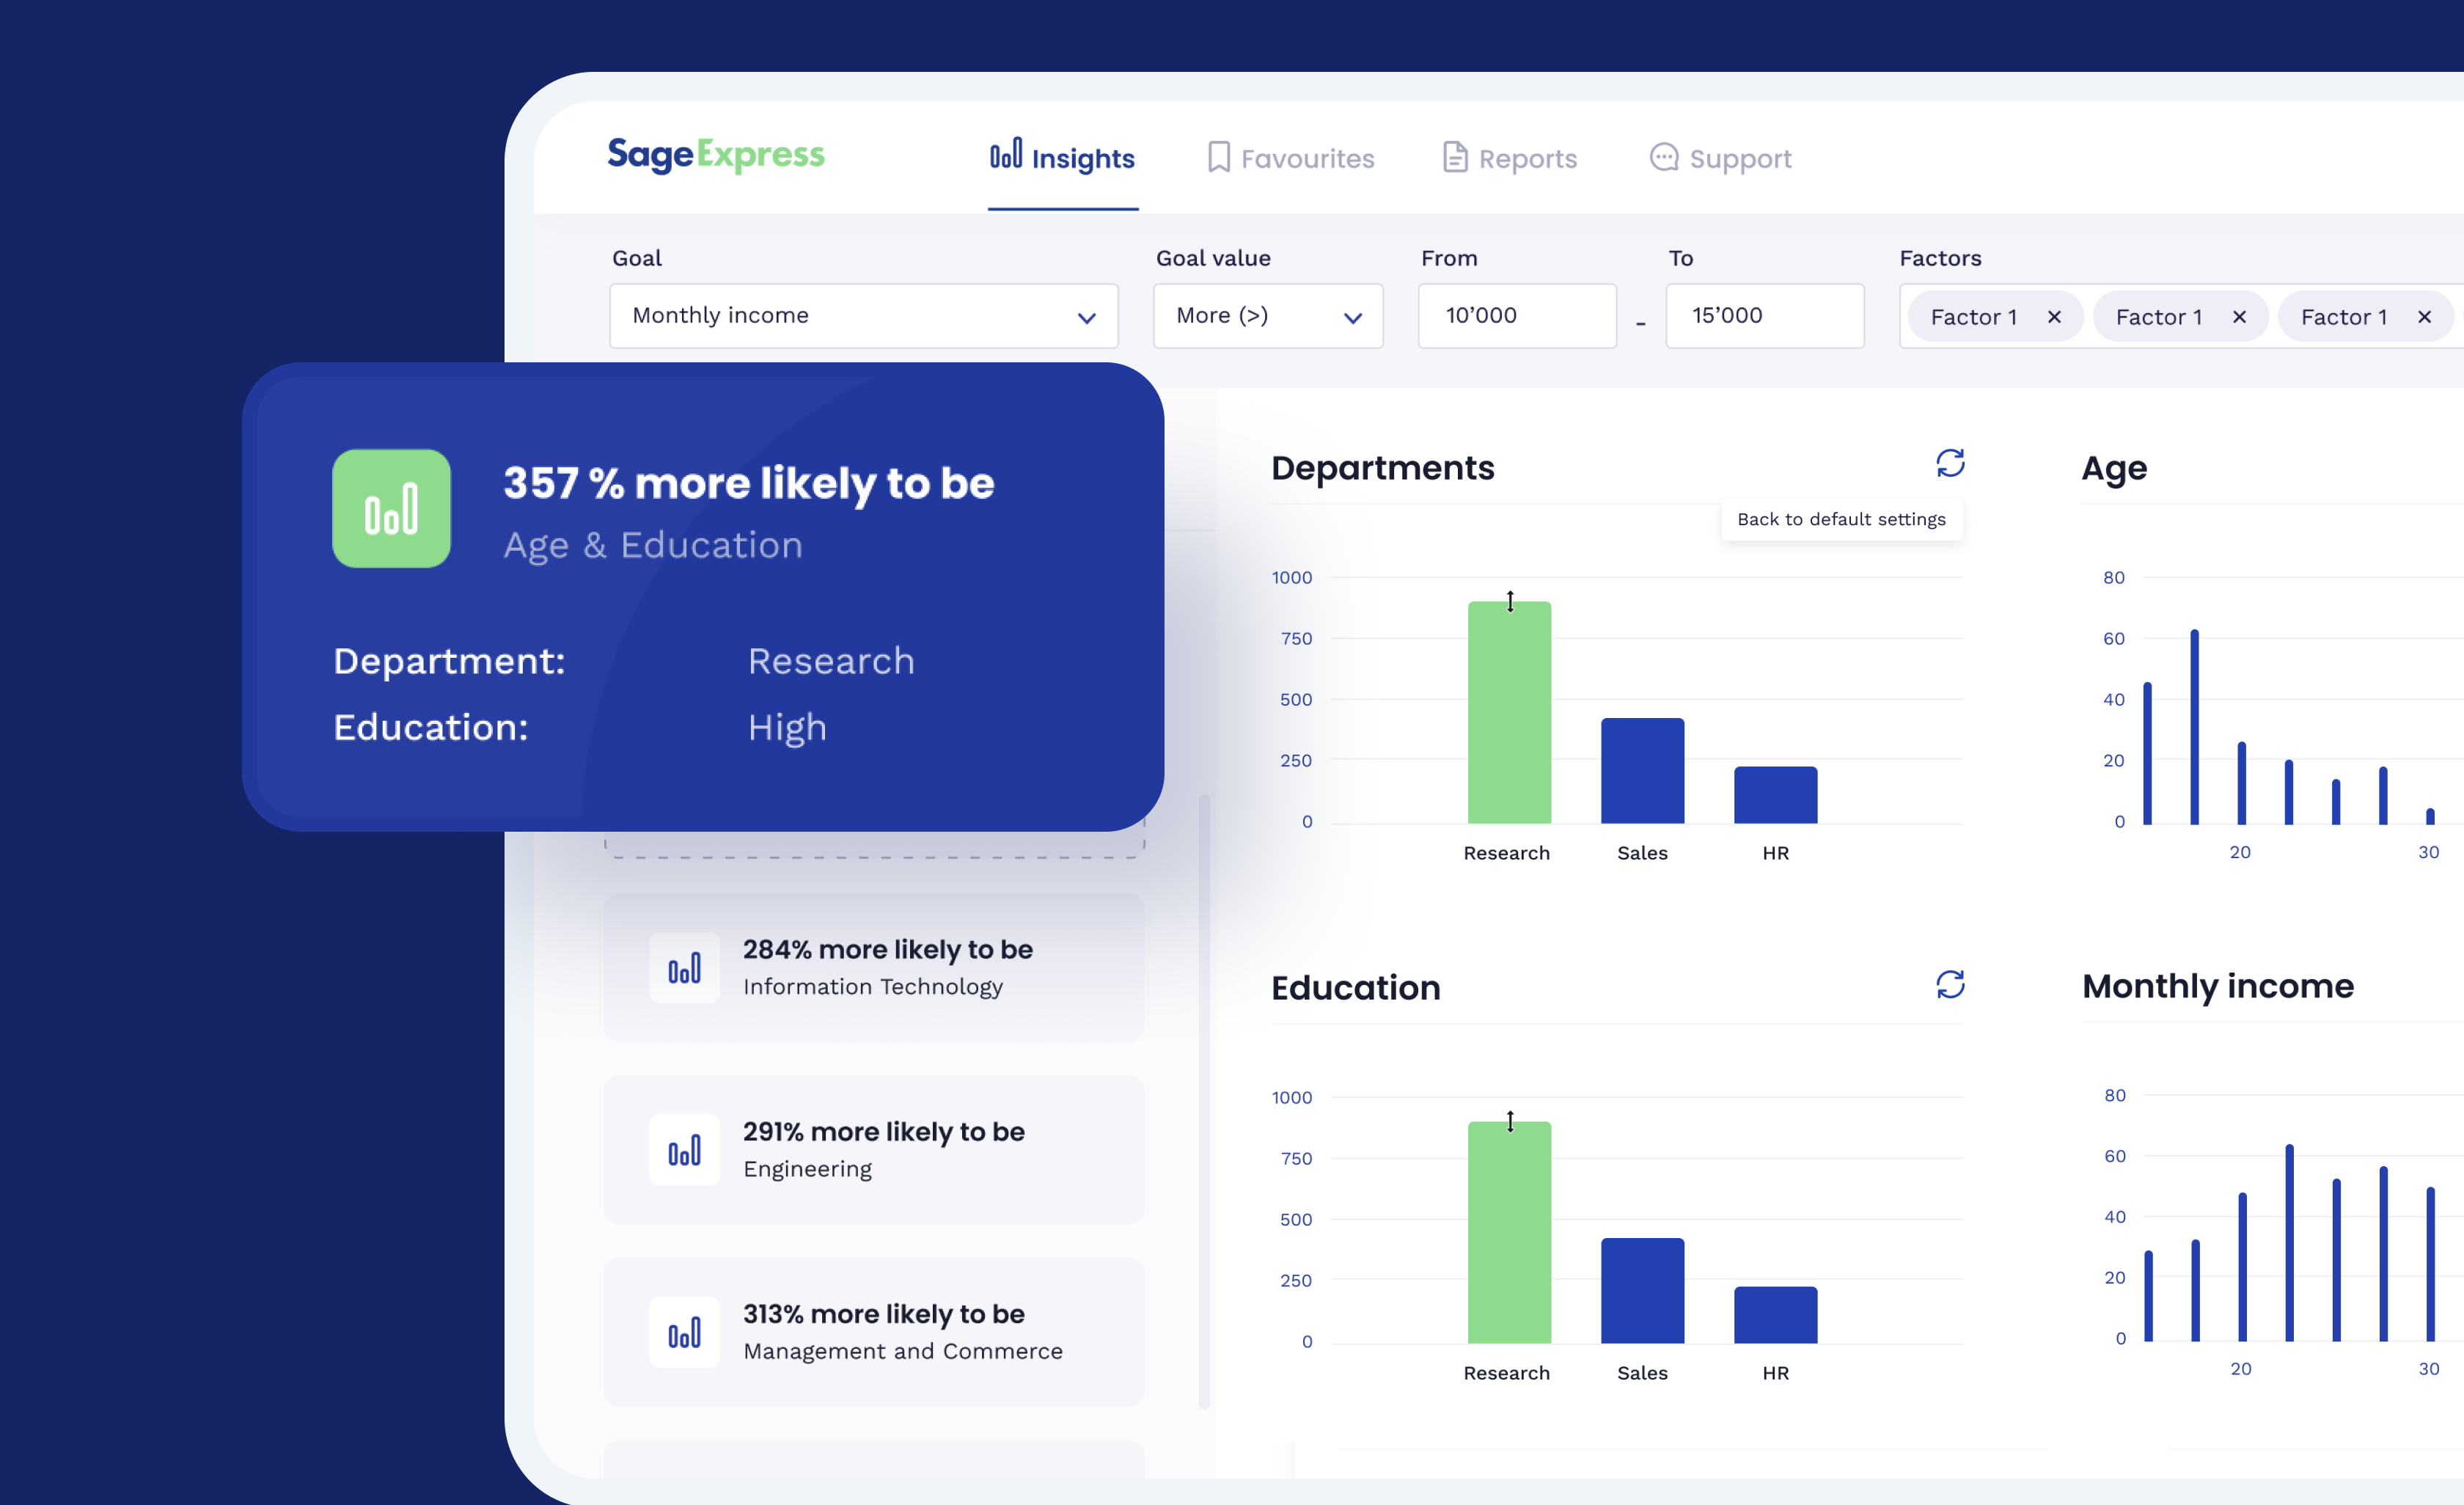Expand the More (>) goal value dropdown
2464x1505 pixels.
pyautogui.click(x=1267, y=316)
